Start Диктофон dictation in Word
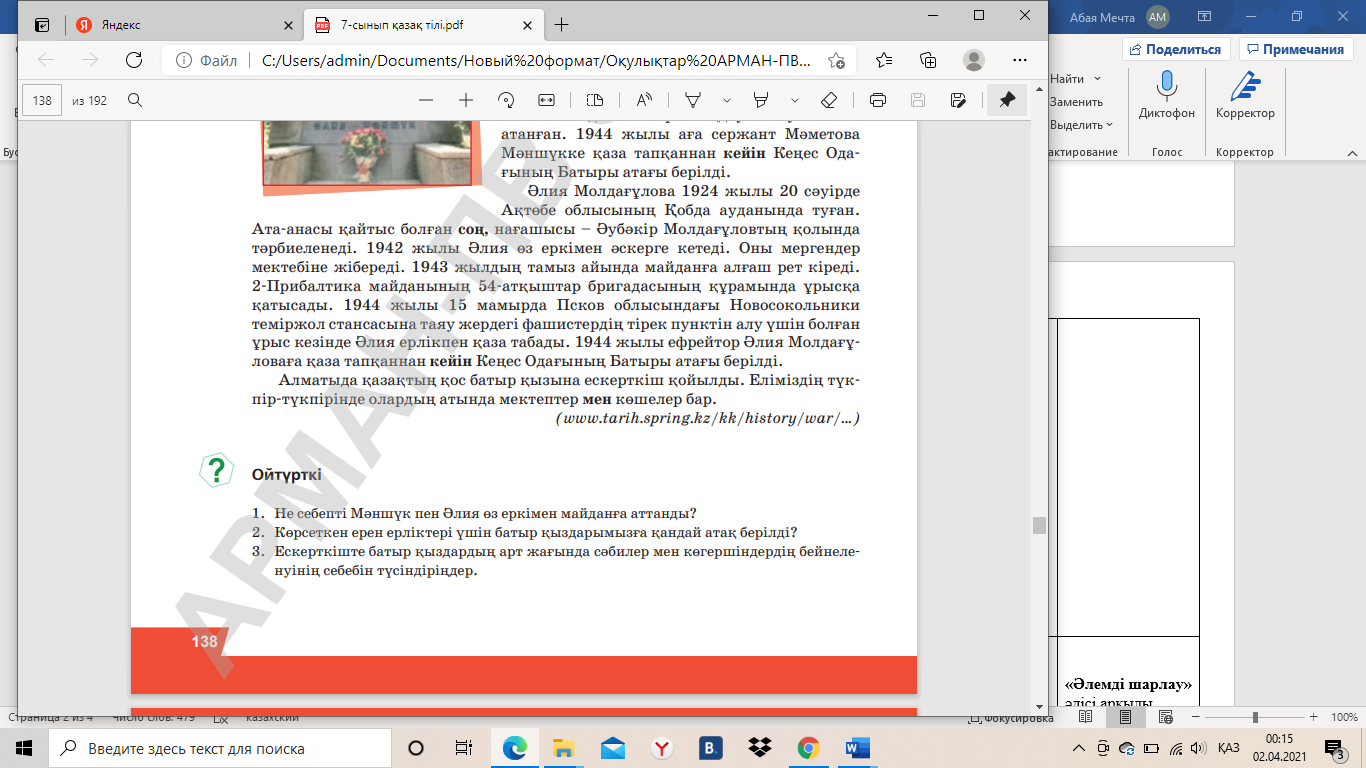 tap(1166, 97)
